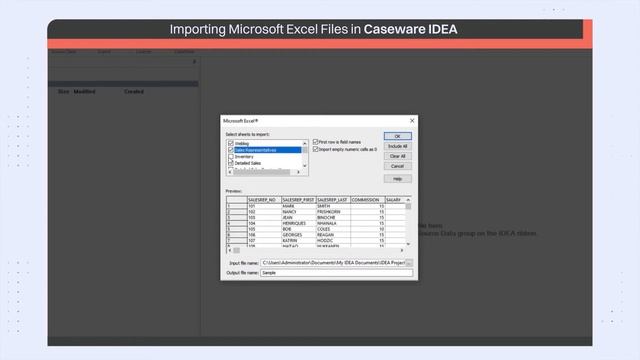The height and width of the screenshot is (360, 640).
Task: Click the sheet list left scroll arrow
Action: (x=230, y=172)
